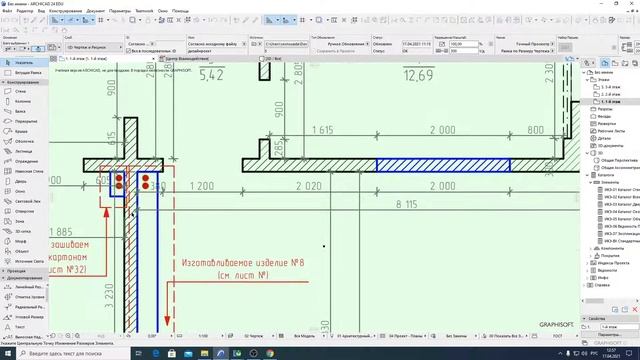Select the Морф morph tool
The height and width of the screenshot is (360, 640).
(24, 241)
